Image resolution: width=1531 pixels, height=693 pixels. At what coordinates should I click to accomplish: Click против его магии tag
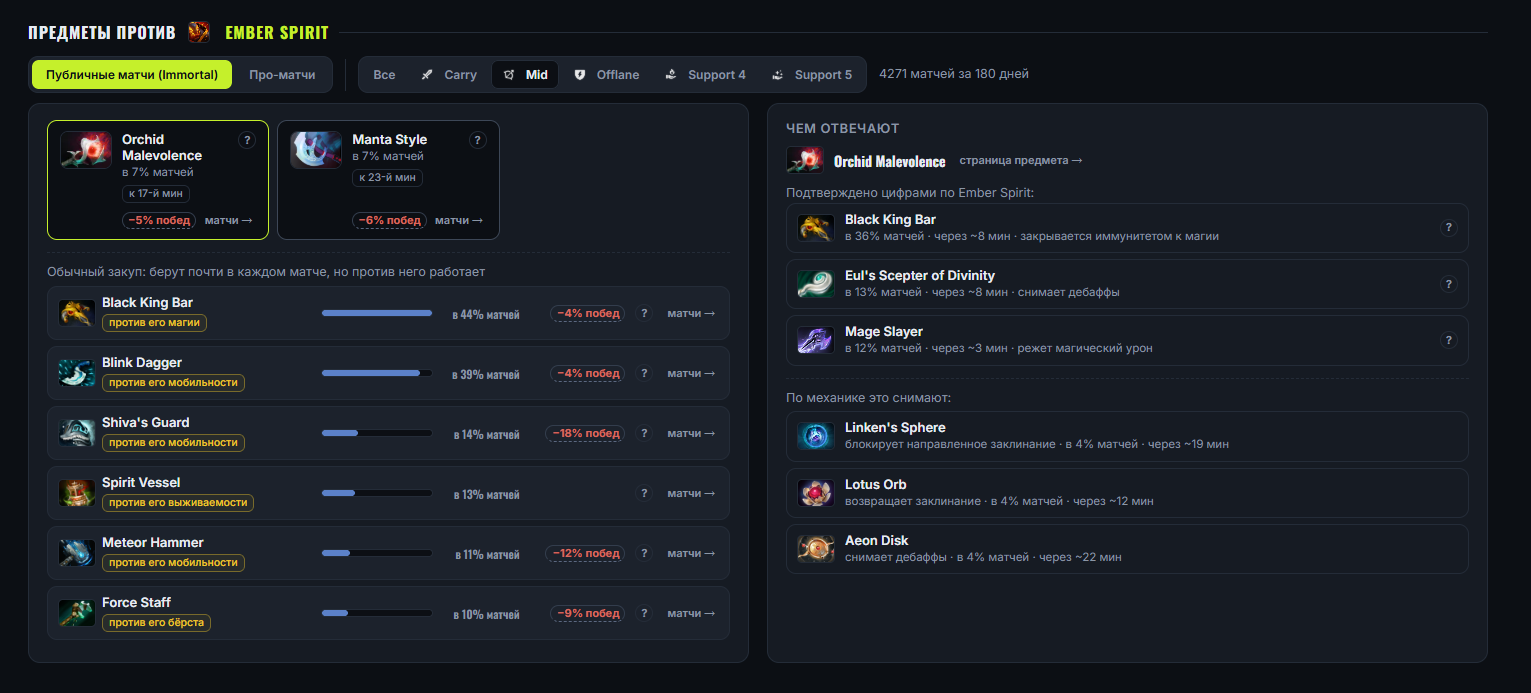coord(155,322)
